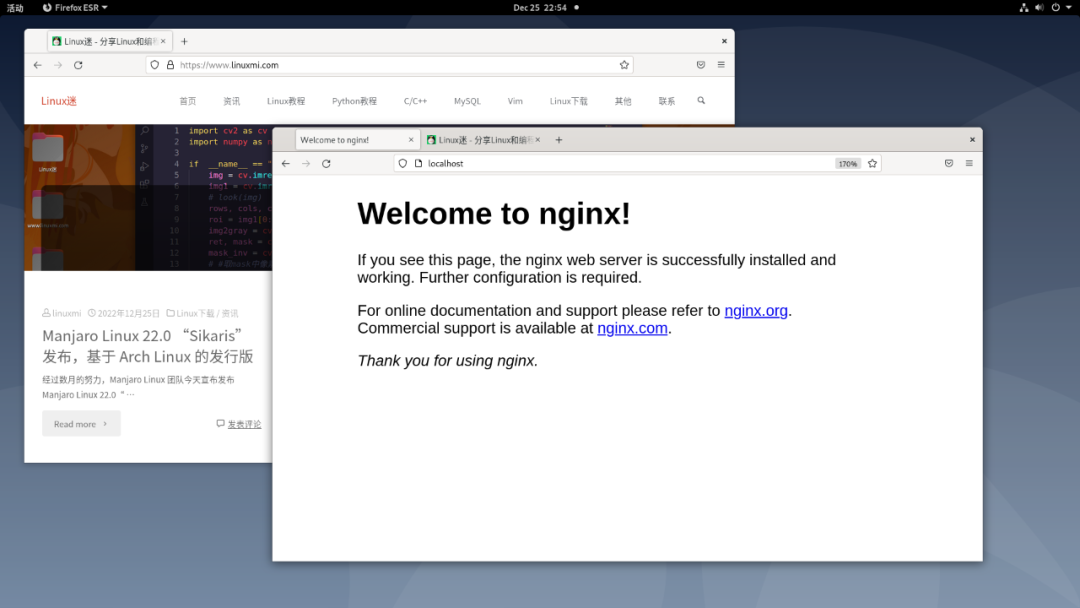Show site info page icon for localhost
Screen dimensions: 1080x608
[x=418, y=164]
